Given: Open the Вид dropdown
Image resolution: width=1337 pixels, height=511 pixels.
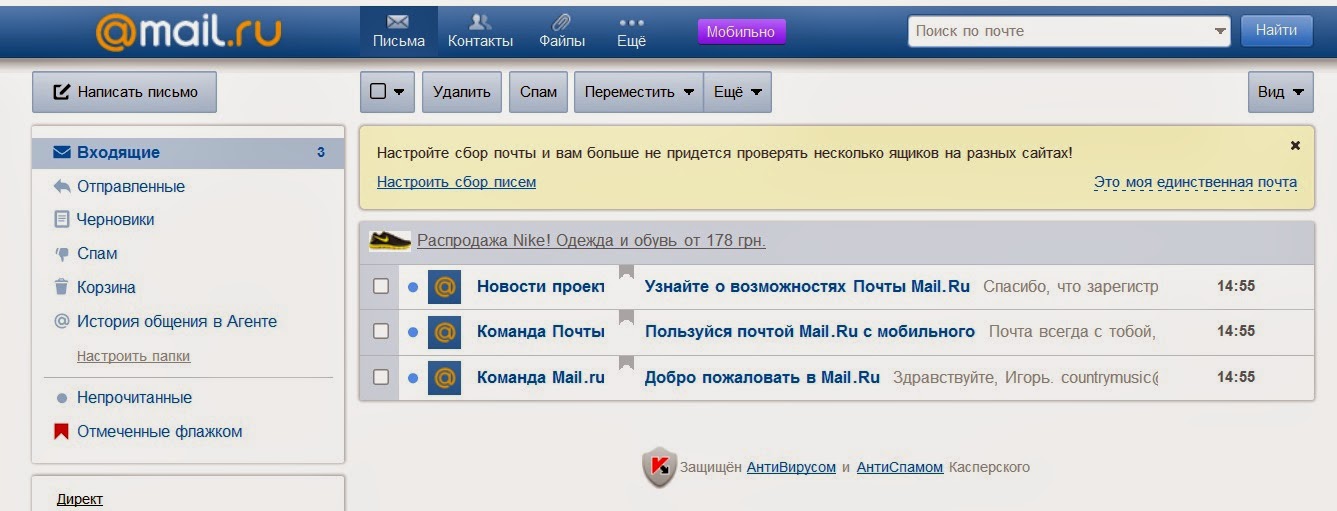Looking at the screenshot, I should 1281,92.
